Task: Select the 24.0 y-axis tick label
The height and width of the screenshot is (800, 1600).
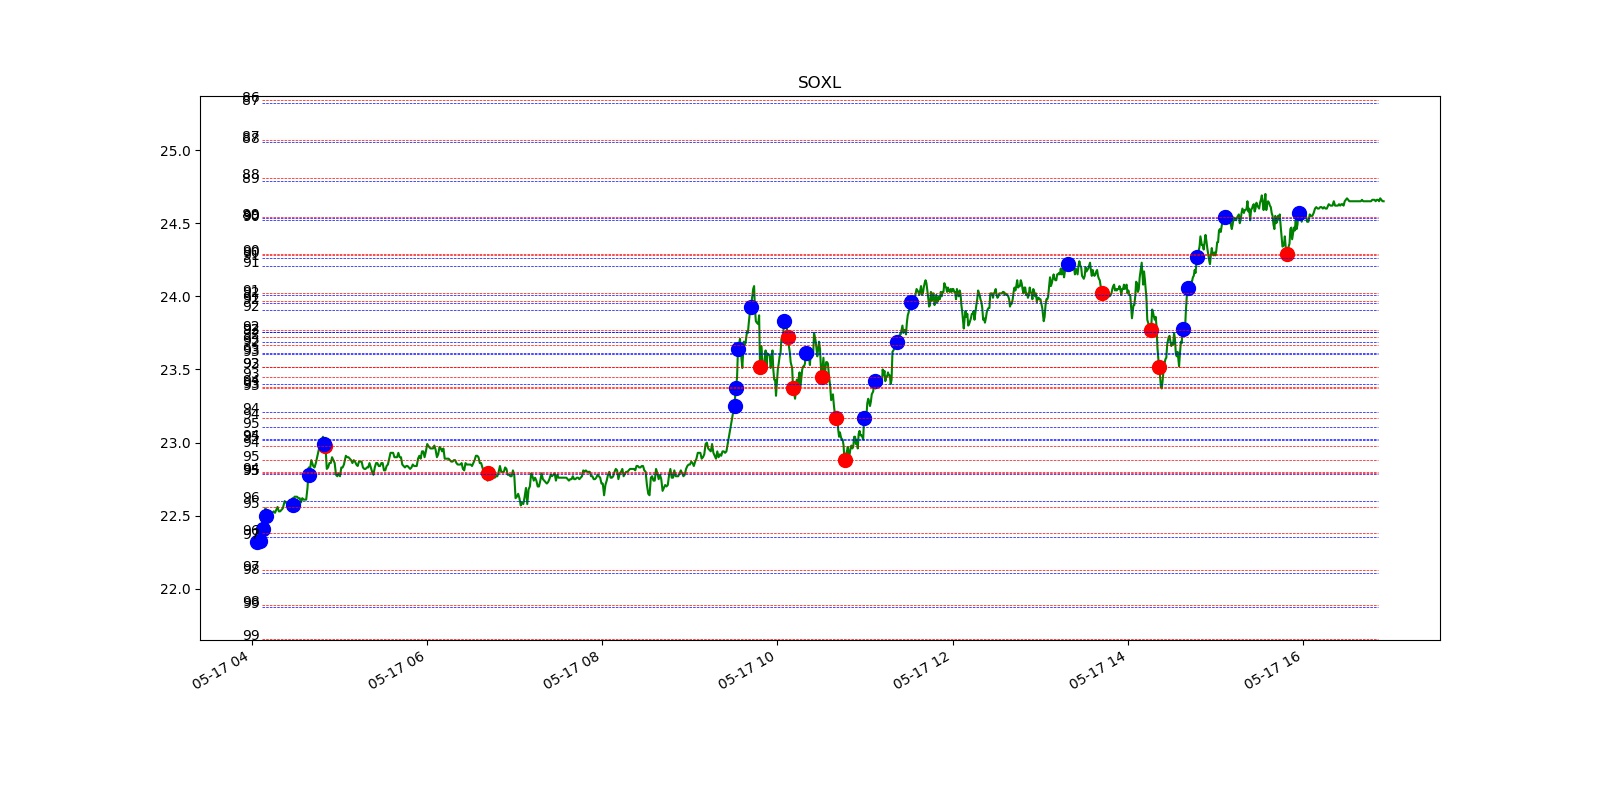Action: coord(175,297)
